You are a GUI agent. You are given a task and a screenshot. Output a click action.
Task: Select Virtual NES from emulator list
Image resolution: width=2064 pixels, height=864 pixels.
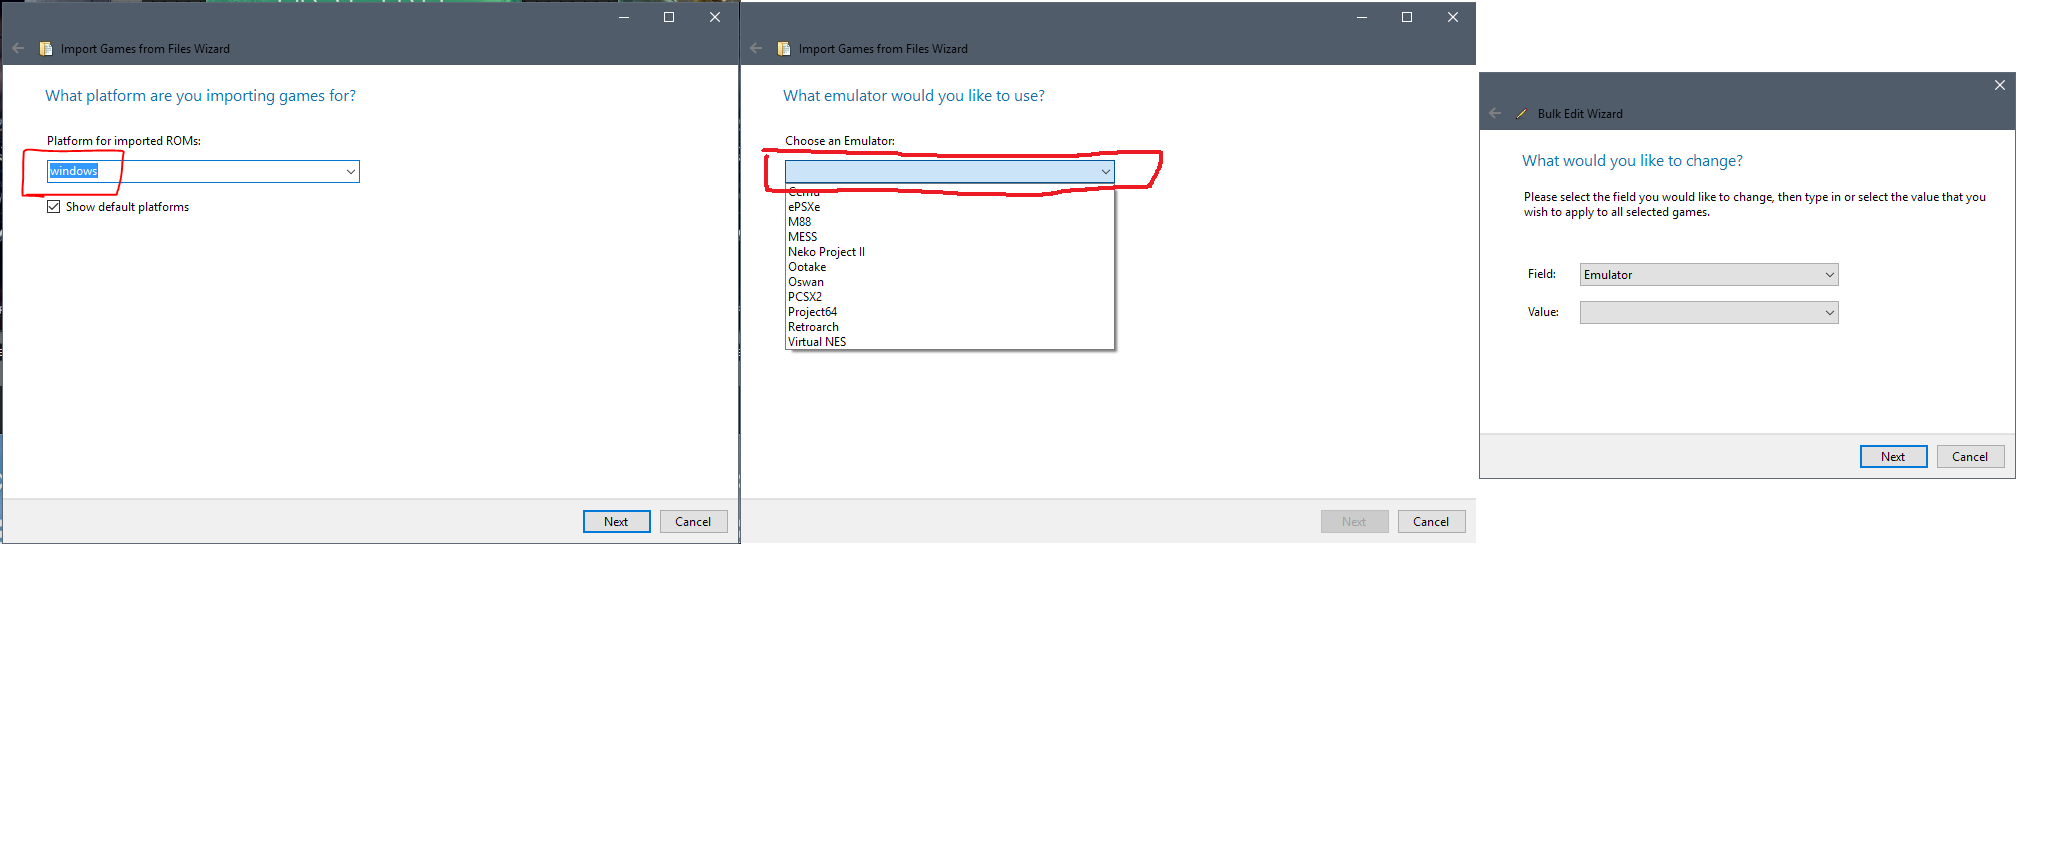coord(949,342)
